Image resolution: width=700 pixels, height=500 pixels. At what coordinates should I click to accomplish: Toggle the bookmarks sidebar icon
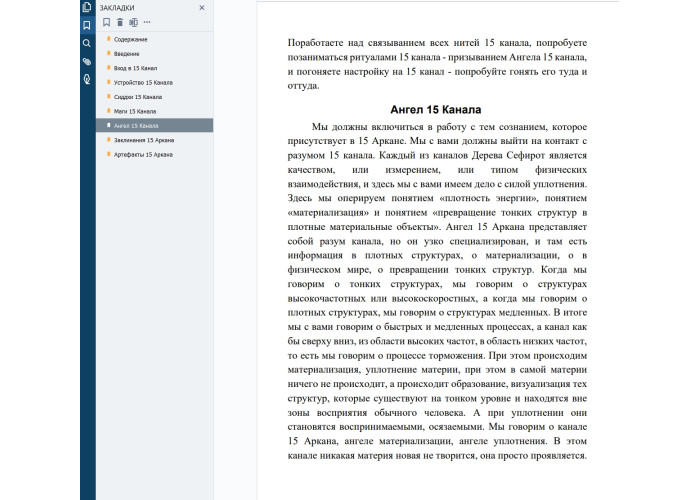[87, 25]
